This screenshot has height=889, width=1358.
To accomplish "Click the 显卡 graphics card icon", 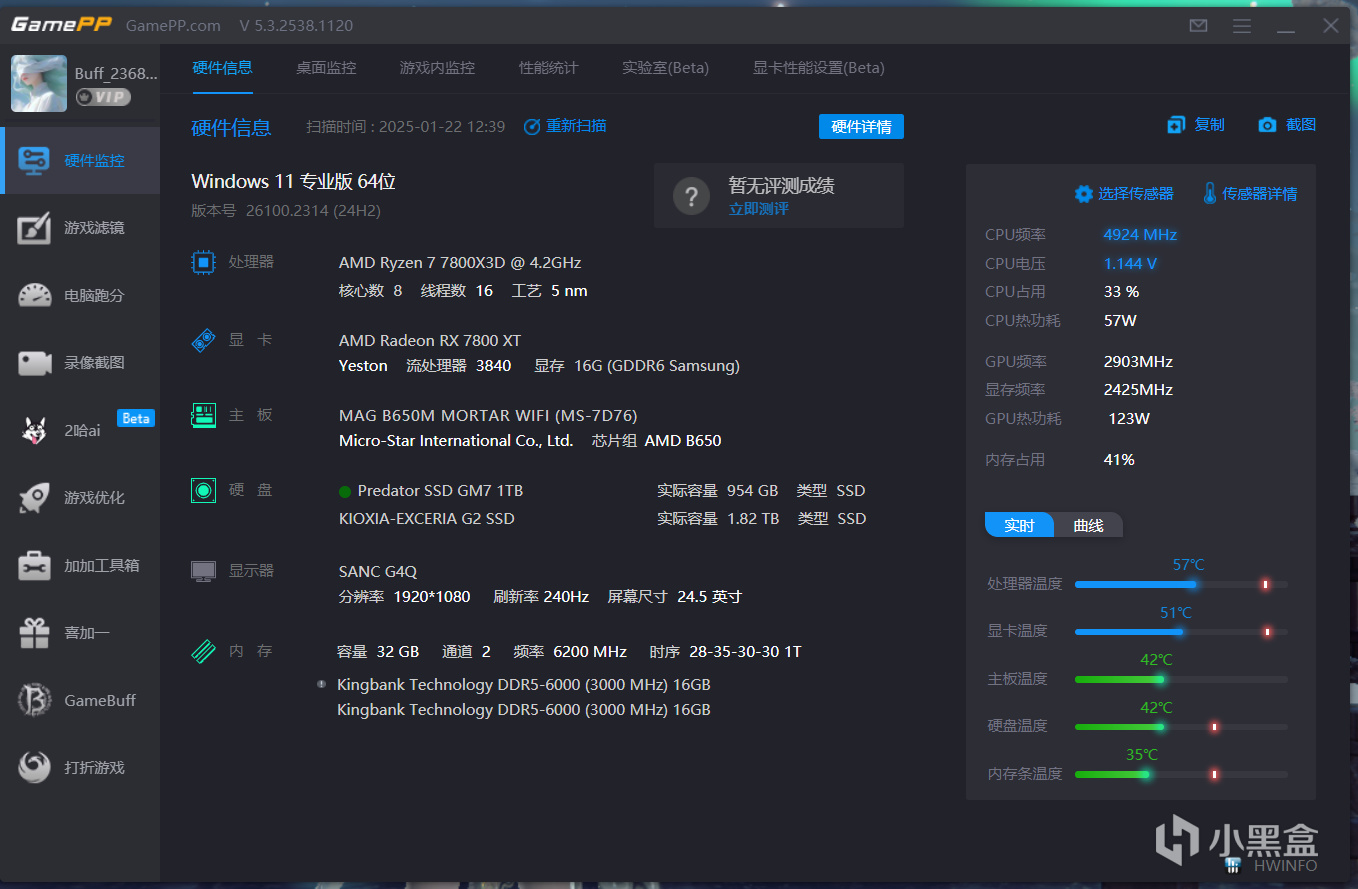I will [203, 340].
